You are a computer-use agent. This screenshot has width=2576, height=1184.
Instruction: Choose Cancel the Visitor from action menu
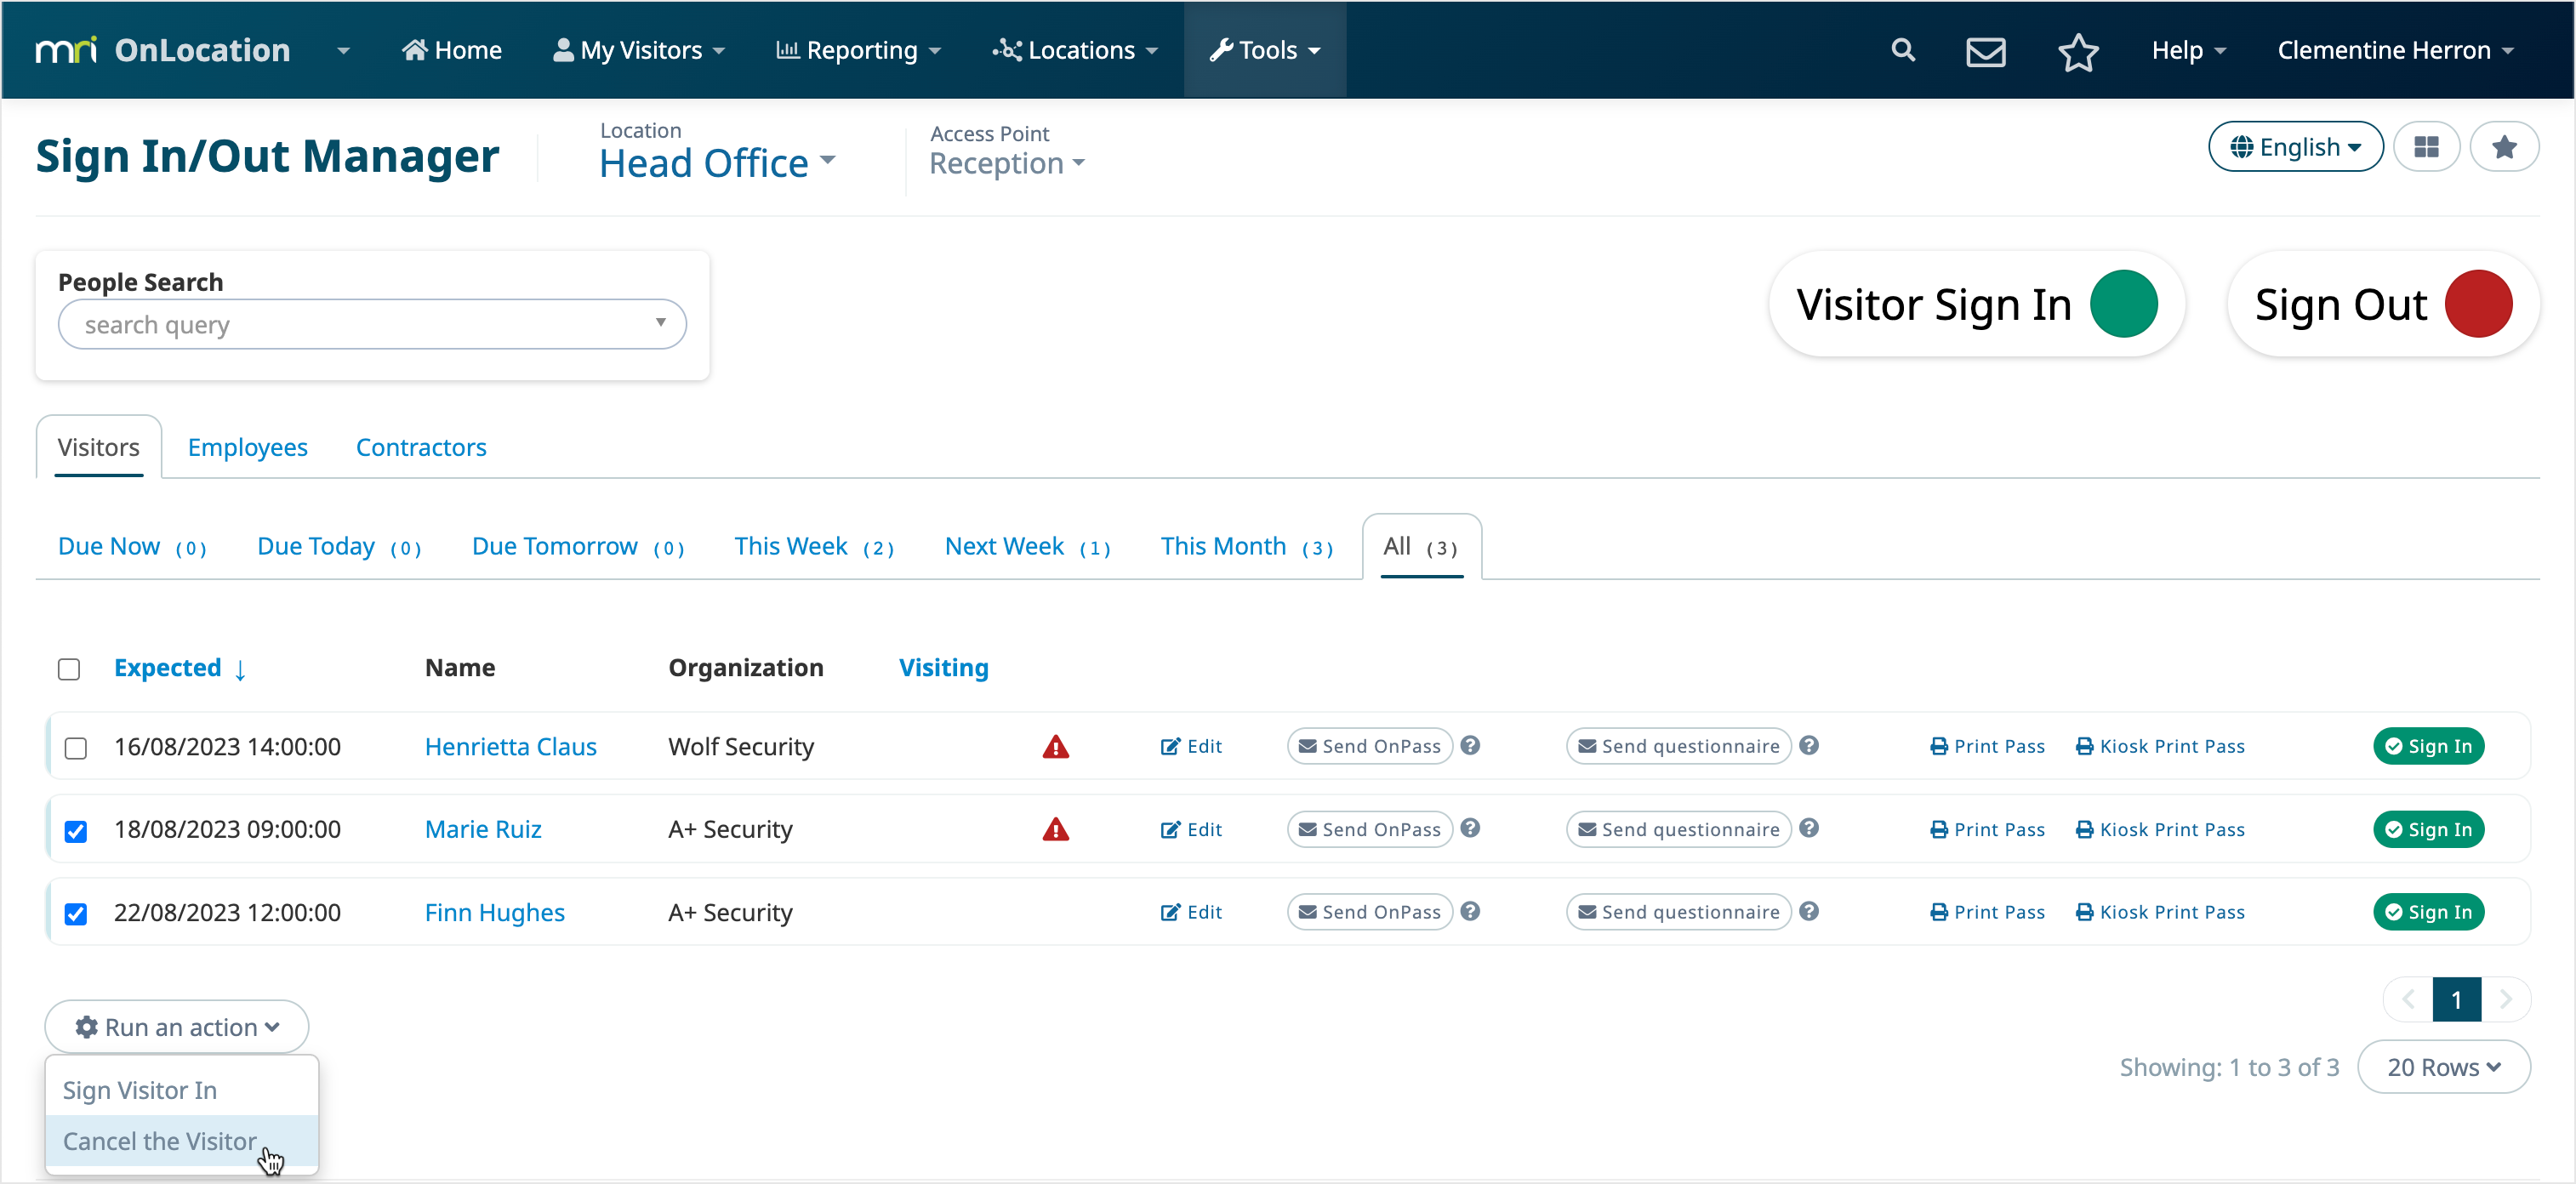click(x=160, y=1140)
